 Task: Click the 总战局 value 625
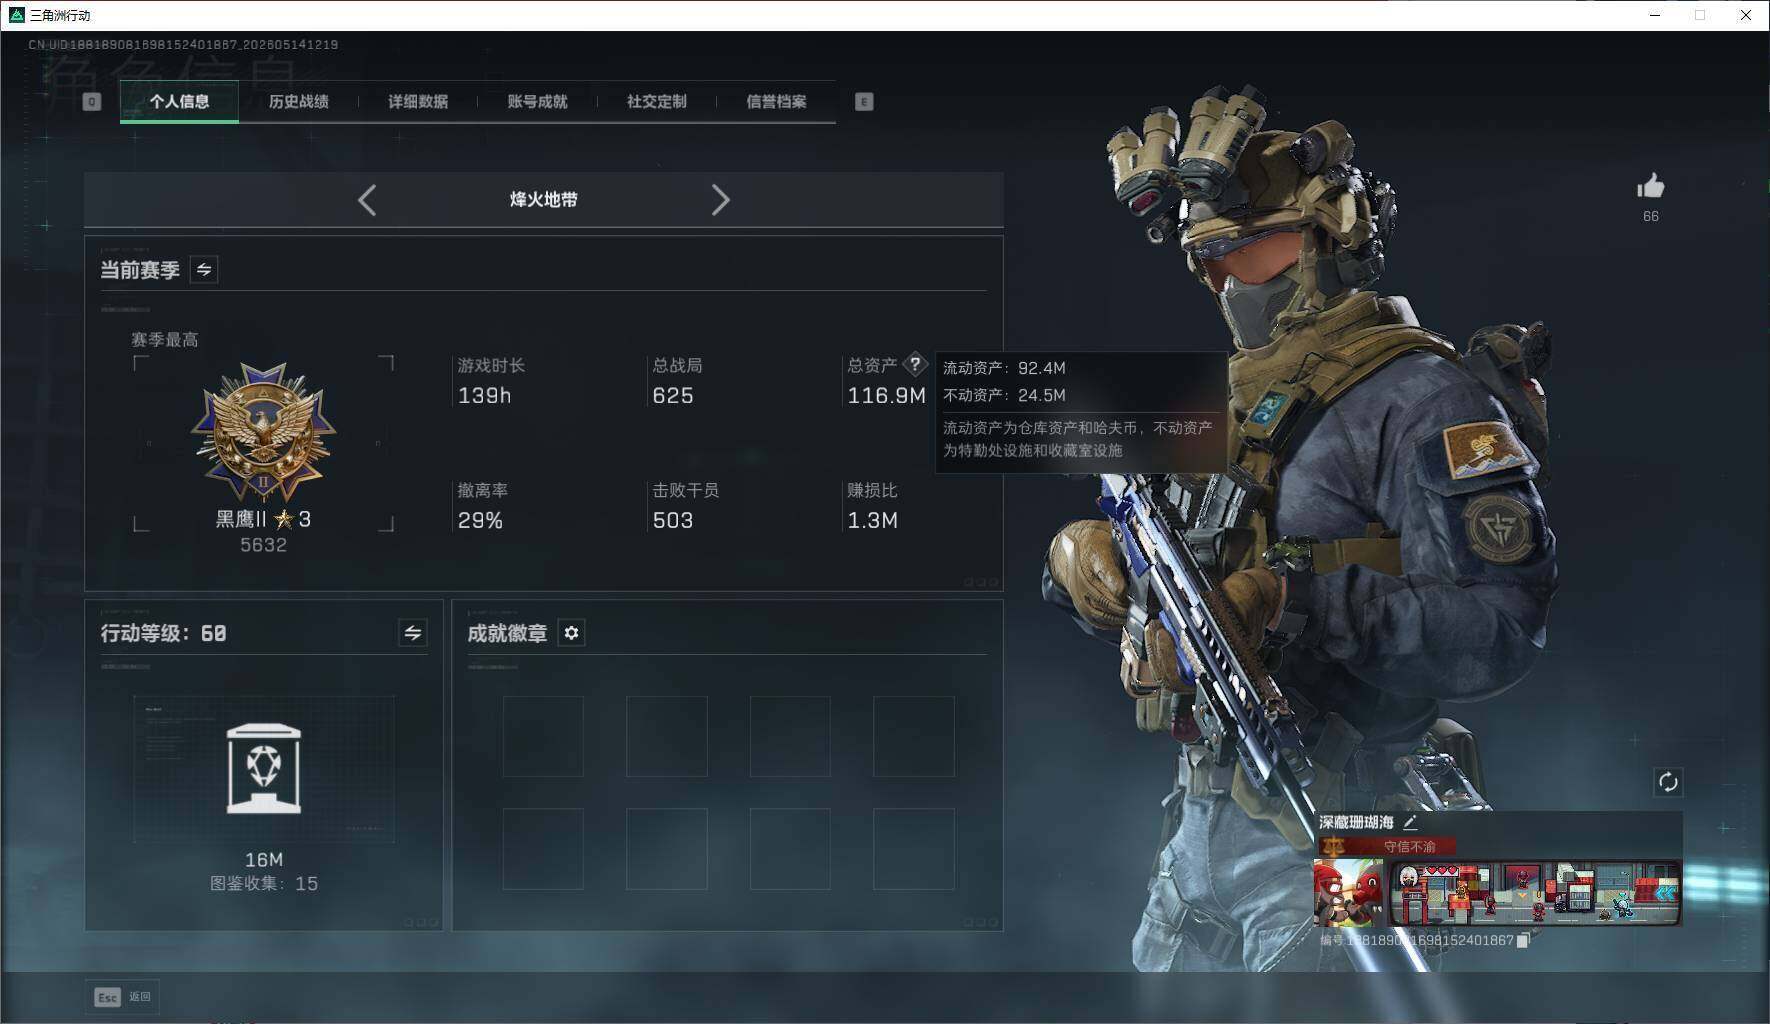coord(672,396)
